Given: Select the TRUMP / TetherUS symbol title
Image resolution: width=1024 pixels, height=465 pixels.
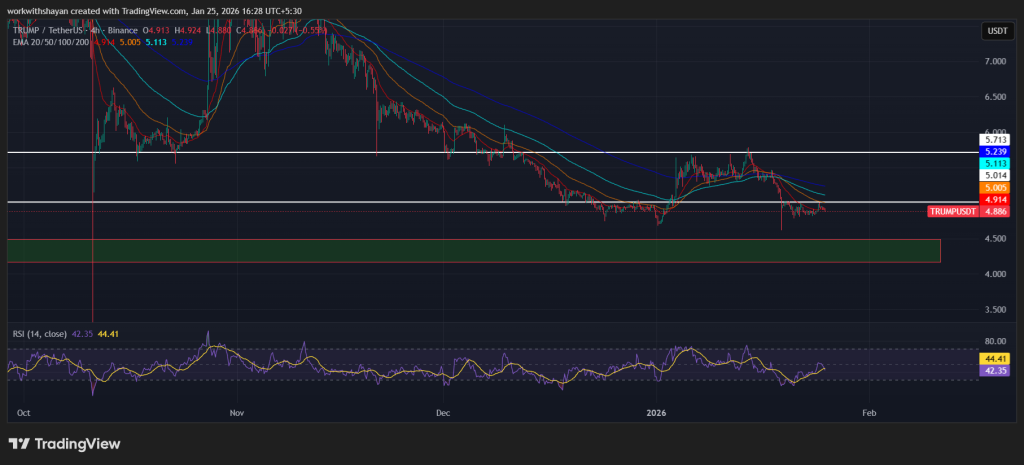Looking at the screenshot, I should pyautogui.click(x=61, y=31).
